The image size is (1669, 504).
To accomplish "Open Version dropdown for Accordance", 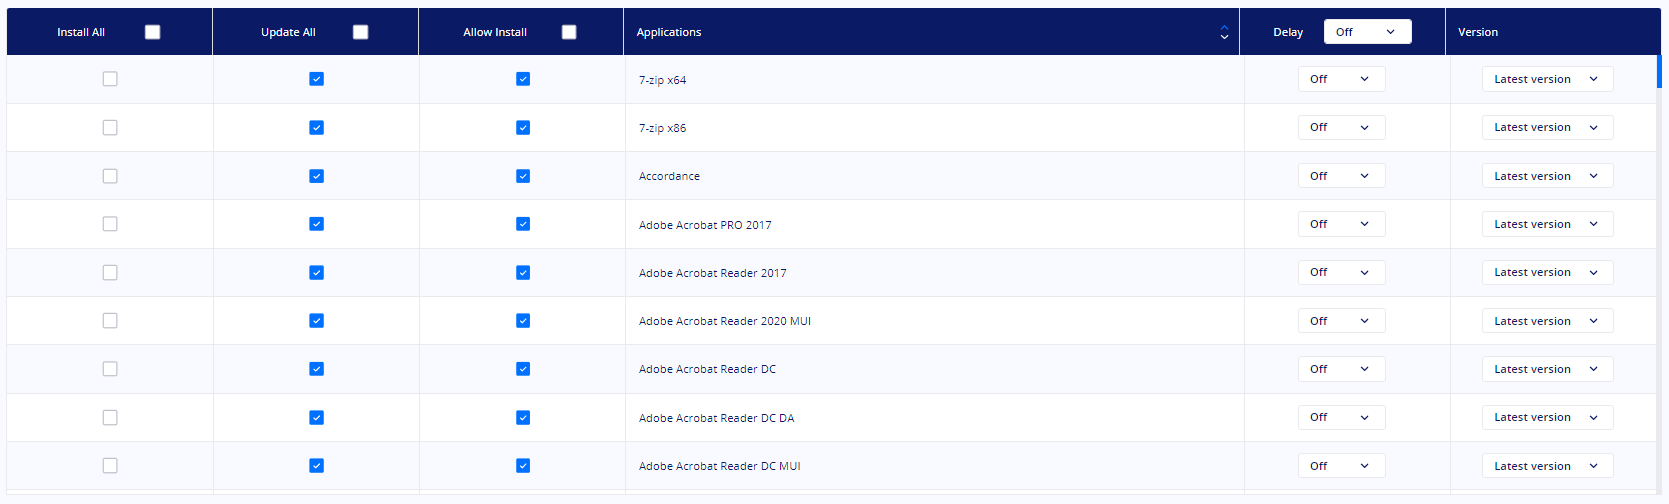I will pyautogui.click(x=1547, y=176).
